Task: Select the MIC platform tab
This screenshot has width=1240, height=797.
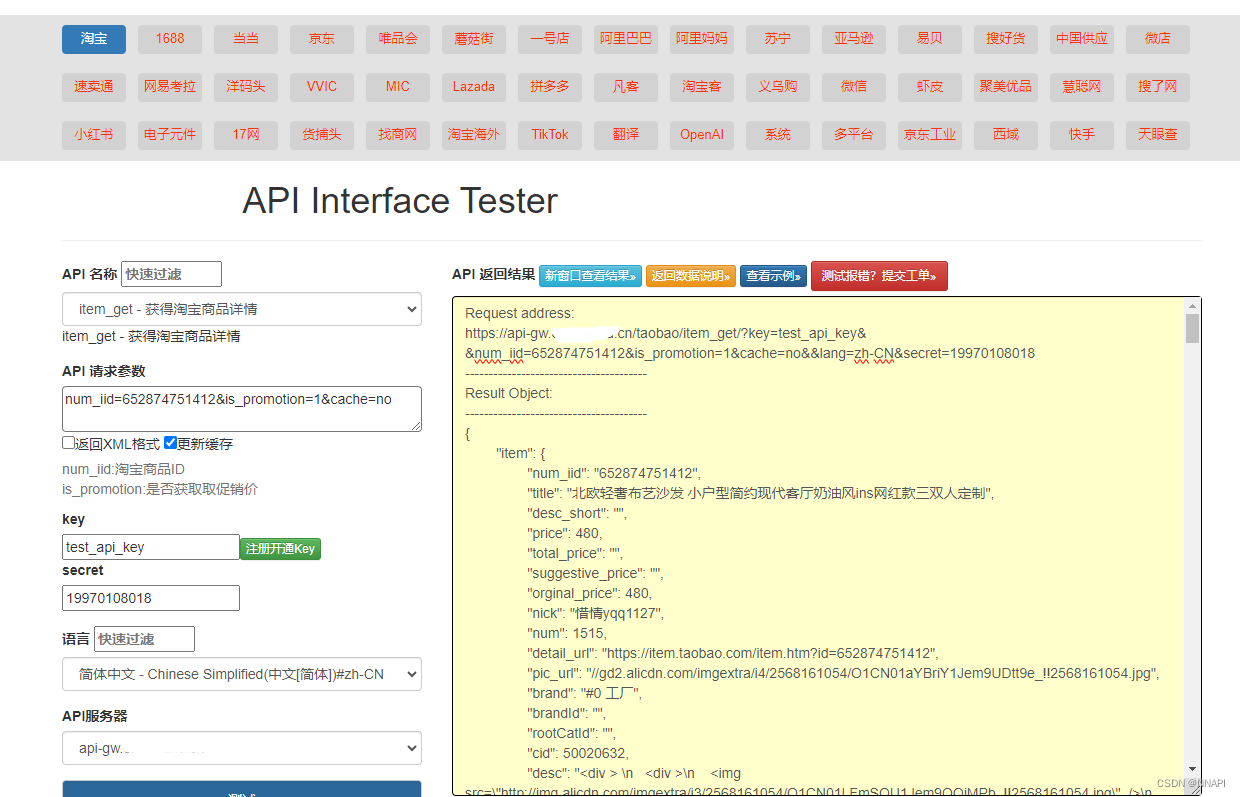Action: click(x=398, y=87)
